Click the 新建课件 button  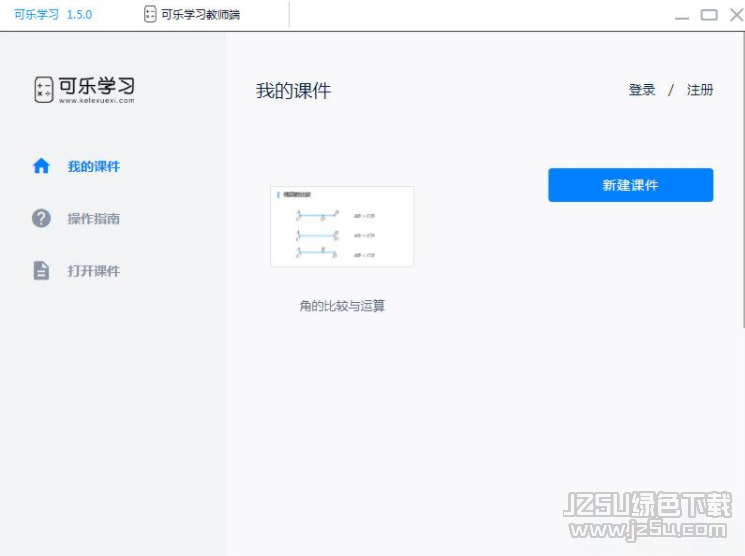click(630, 185)
